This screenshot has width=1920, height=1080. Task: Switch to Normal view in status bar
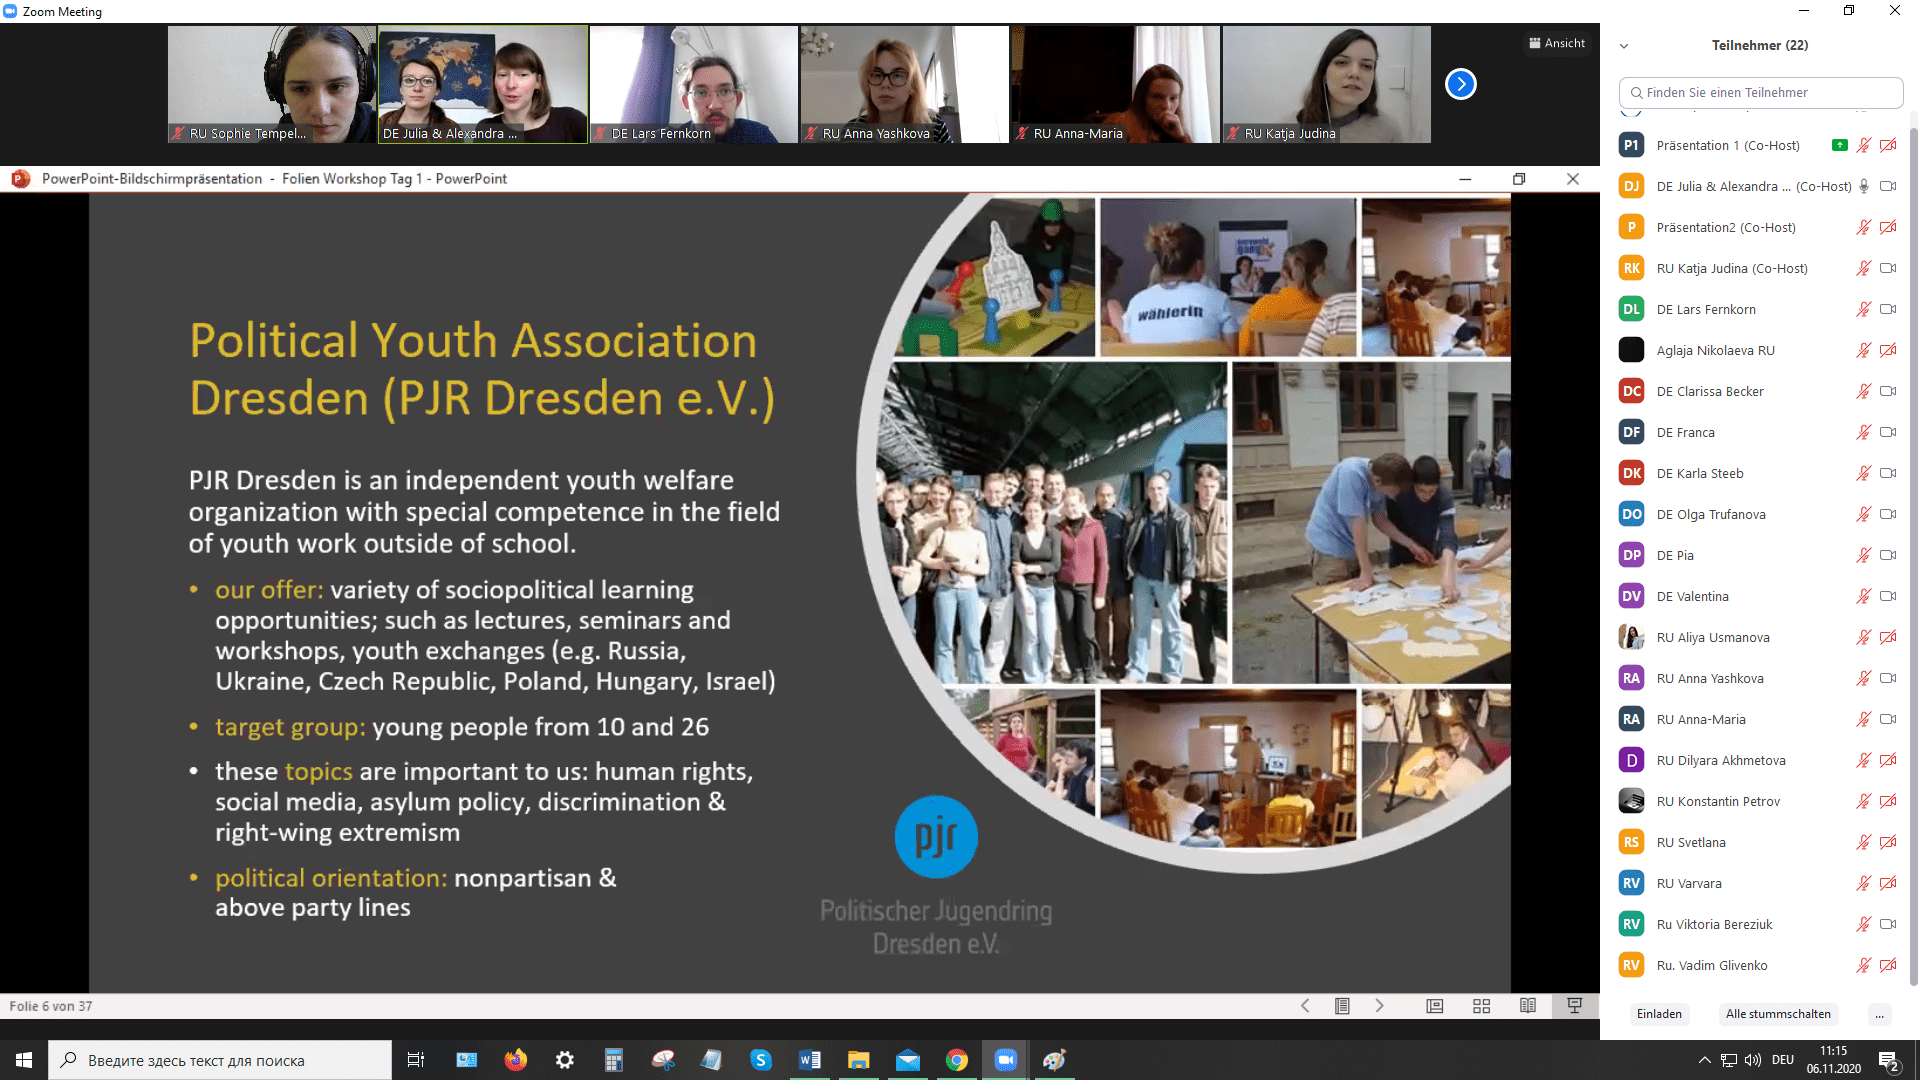1434,1006
